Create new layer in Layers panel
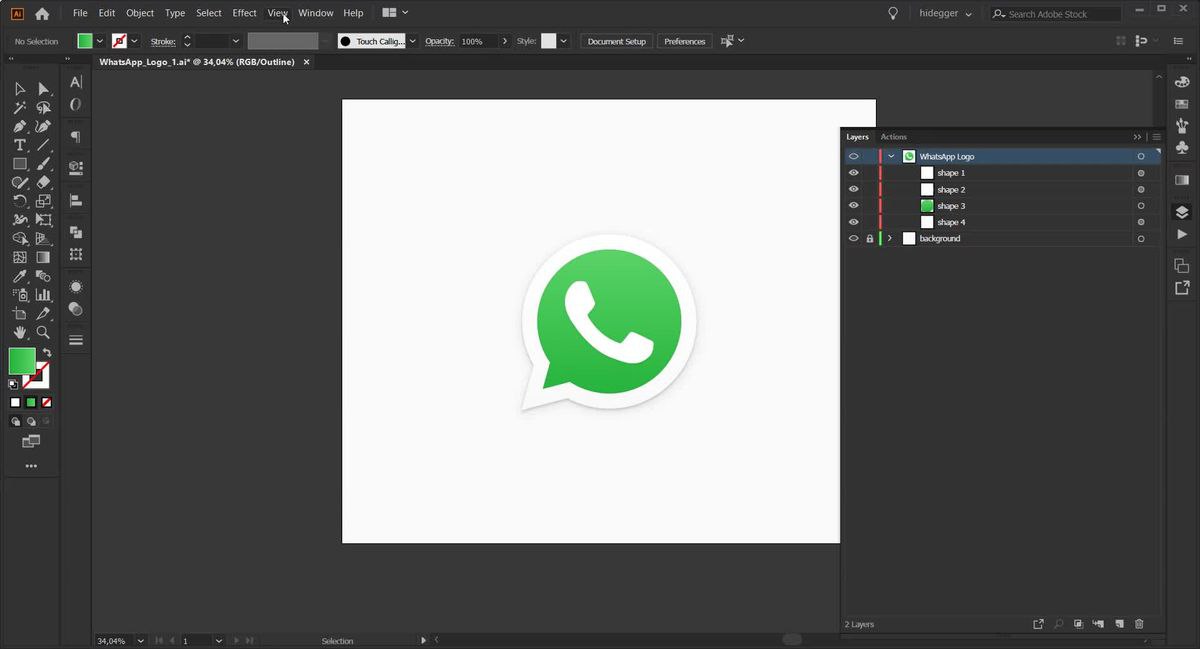Viewport: 1200px width, 649px height. pyautogui.click(x=1119, y=624)
